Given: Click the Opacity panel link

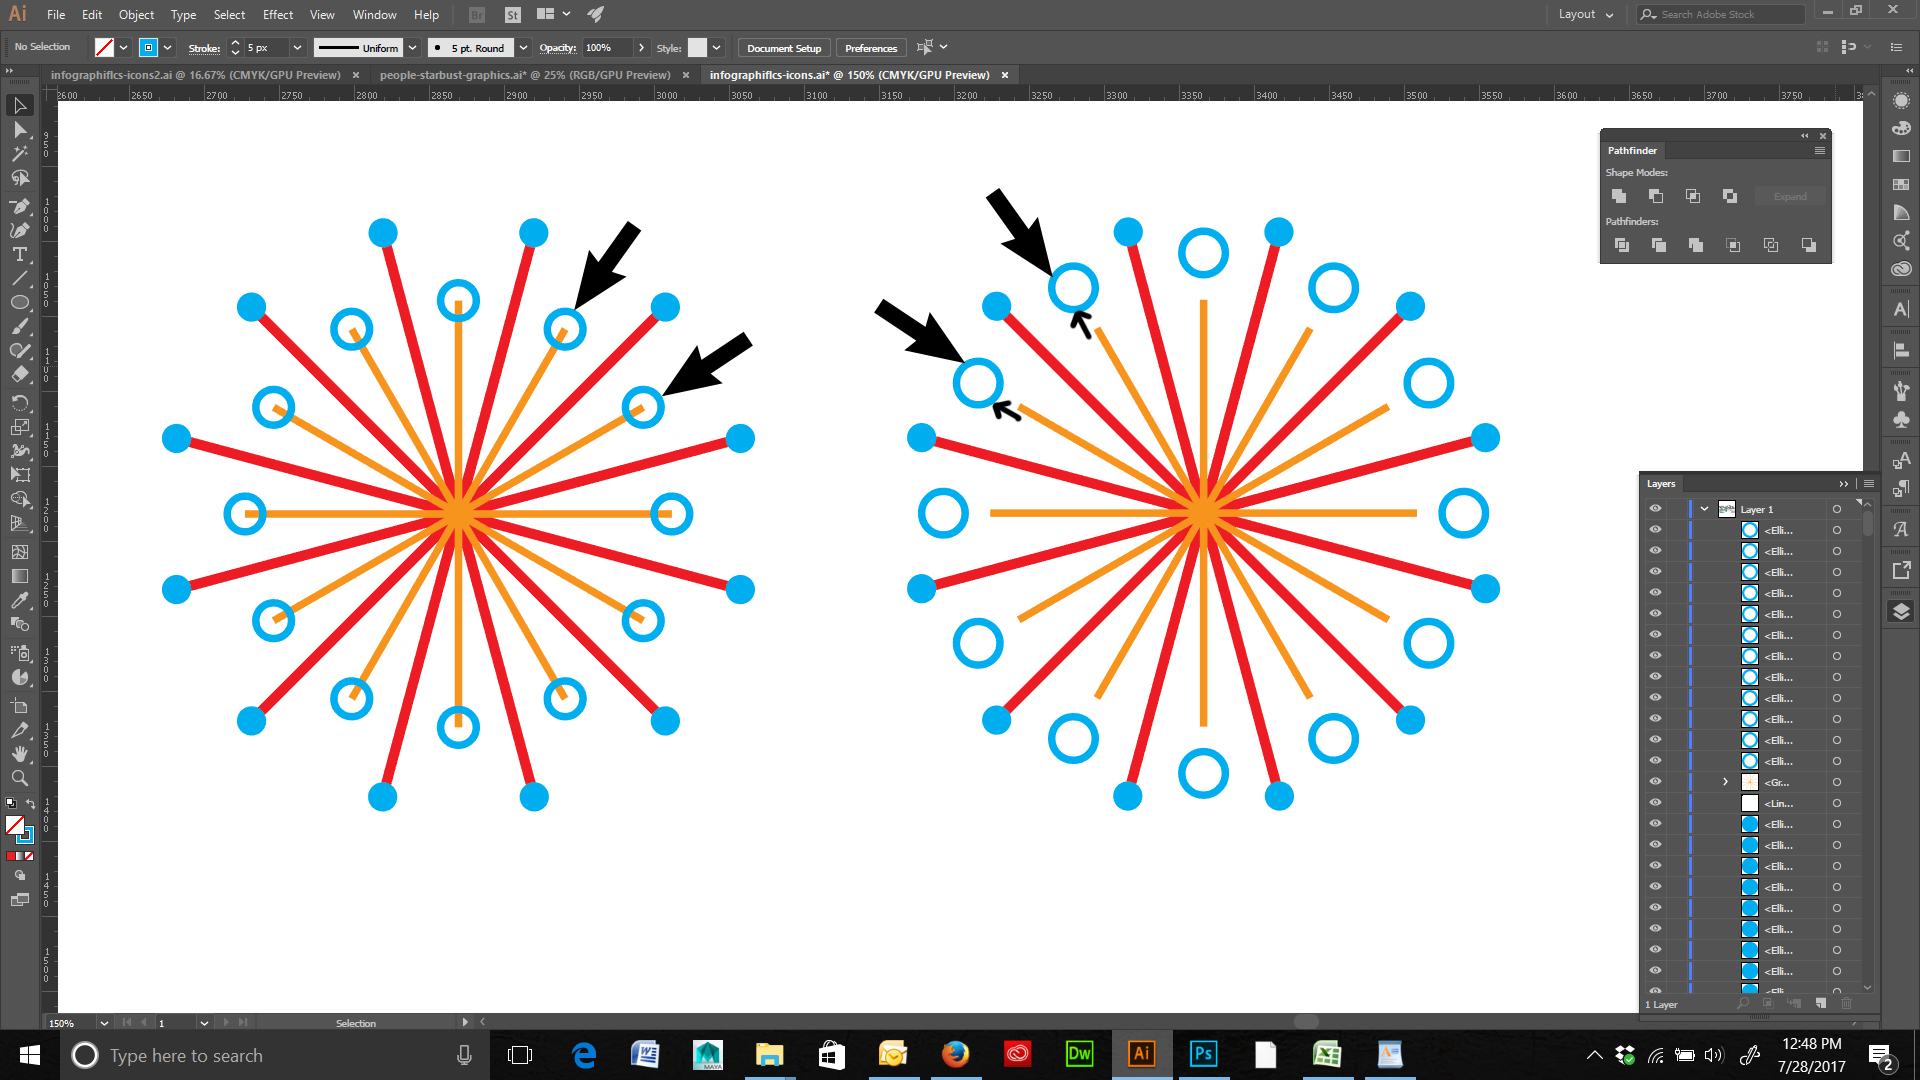Looking at the screenshot, I should coord(557,48).
